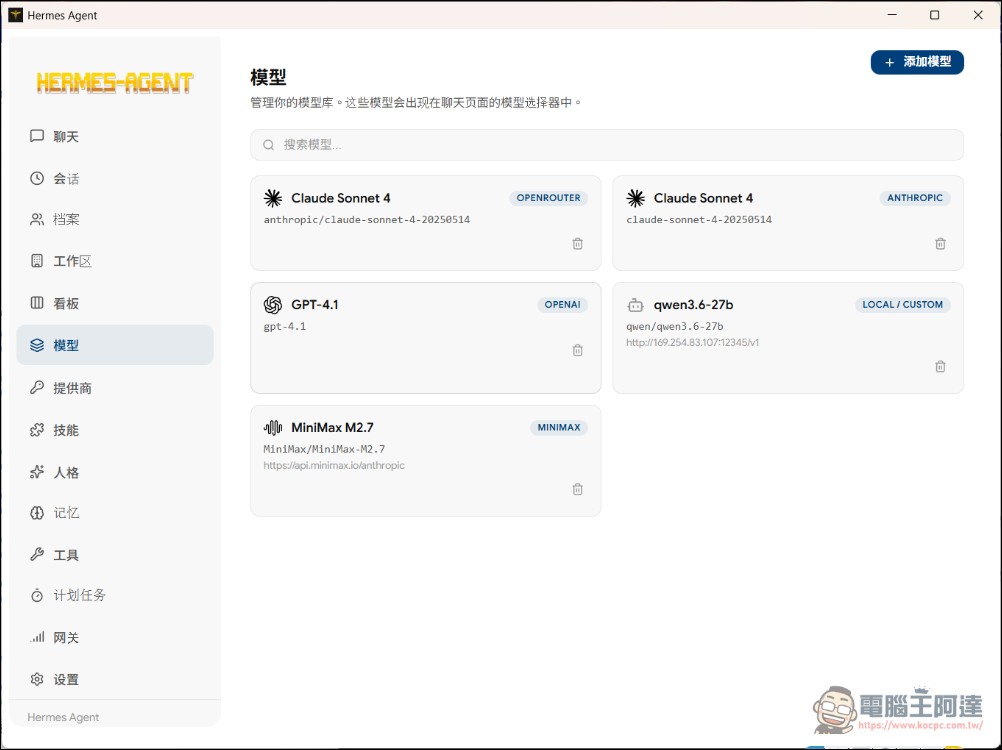This screenshot has height=750, width=1002.
Task: Click the Hermes Agent title bar icon
Action: point(15,15)
